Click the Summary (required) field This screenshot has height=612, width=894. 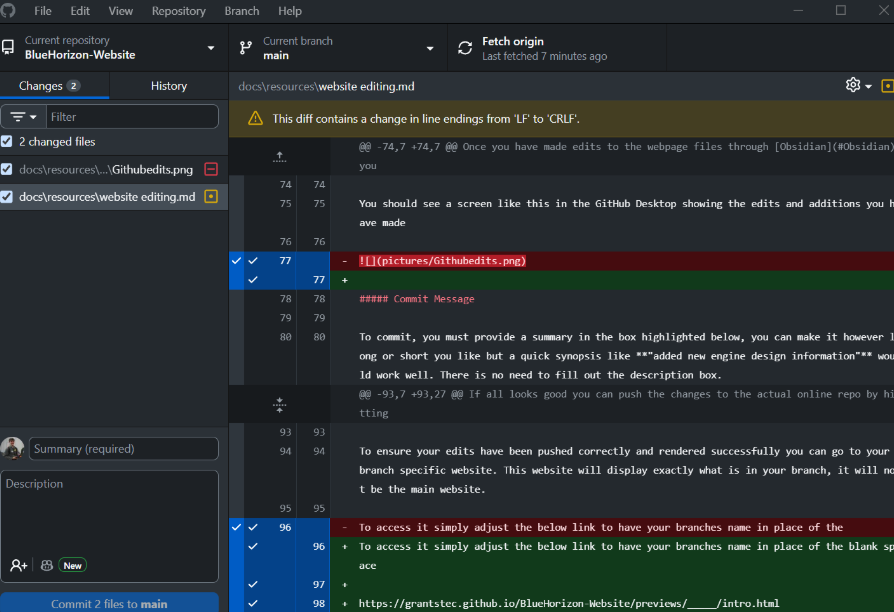[124, 449]
